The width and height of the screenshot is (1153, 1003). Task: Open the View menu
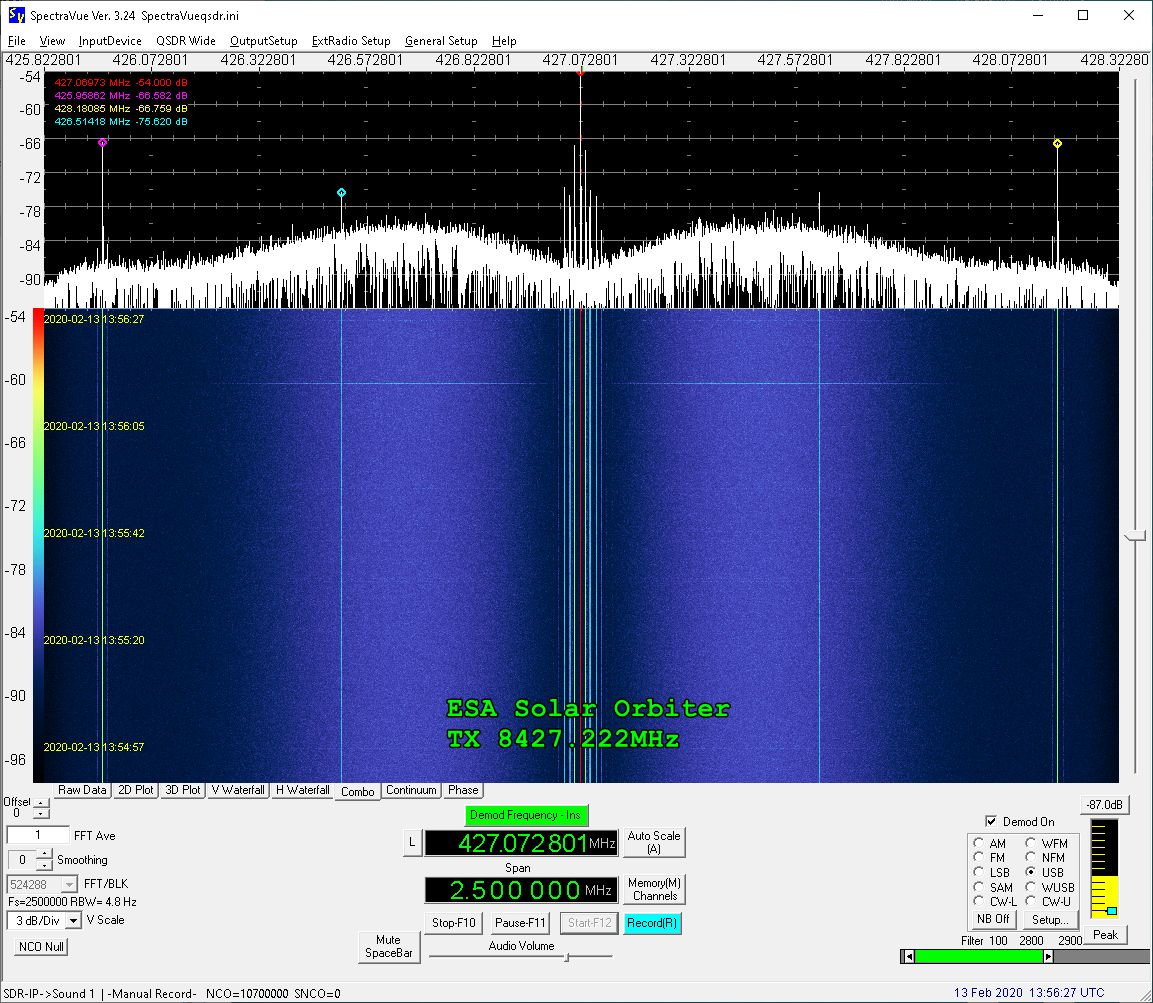[51, 41]
